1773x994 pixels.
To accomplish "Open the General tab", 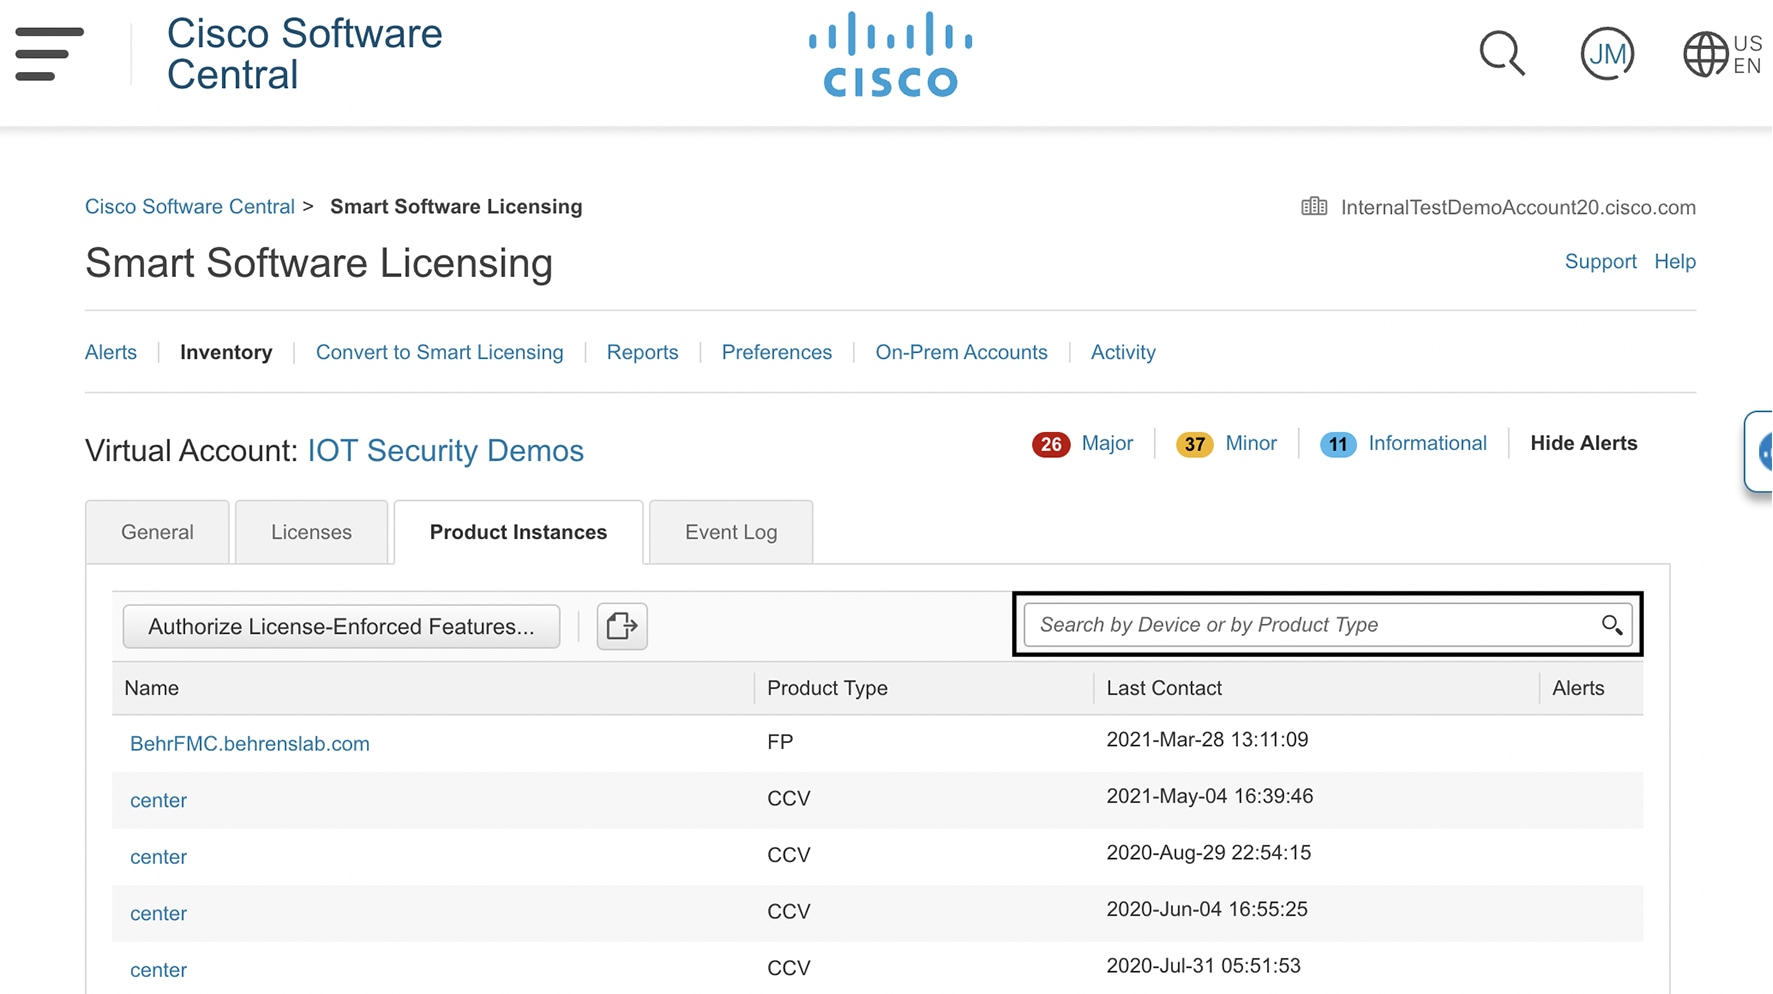I will (157, 532).
